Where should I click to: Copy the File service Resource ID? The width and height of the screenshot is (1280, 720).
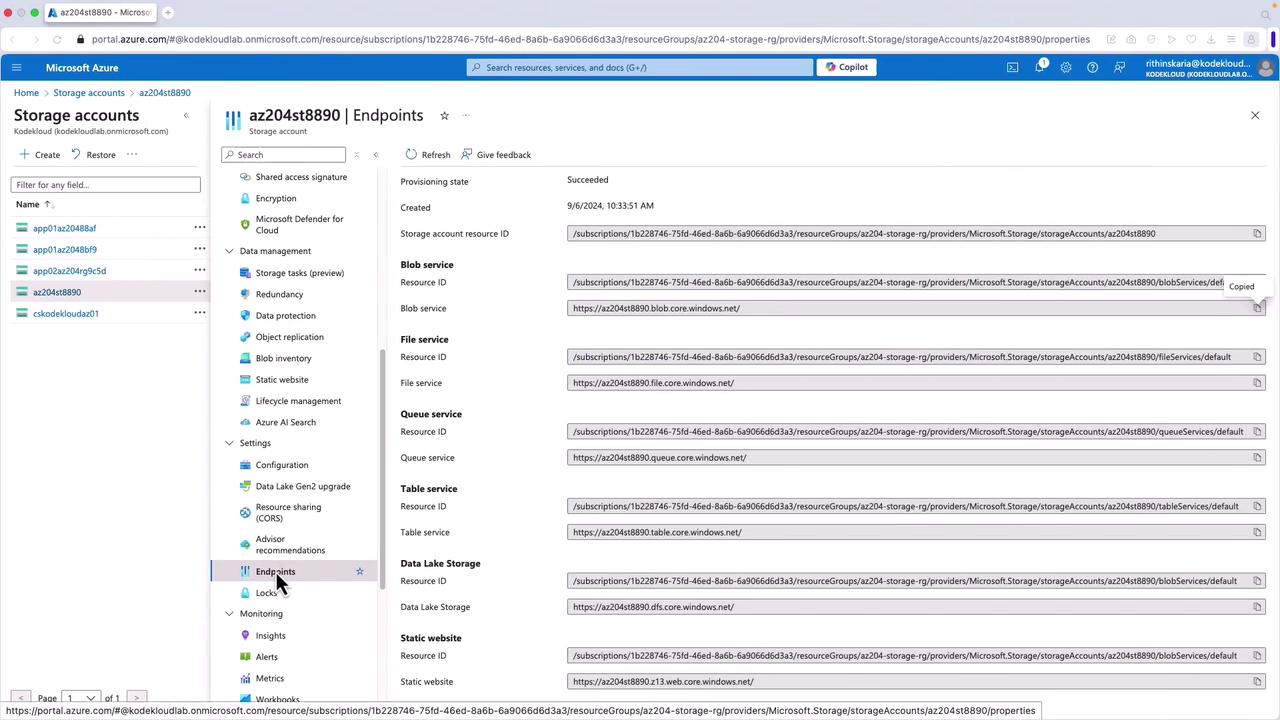click(1257, 357)
